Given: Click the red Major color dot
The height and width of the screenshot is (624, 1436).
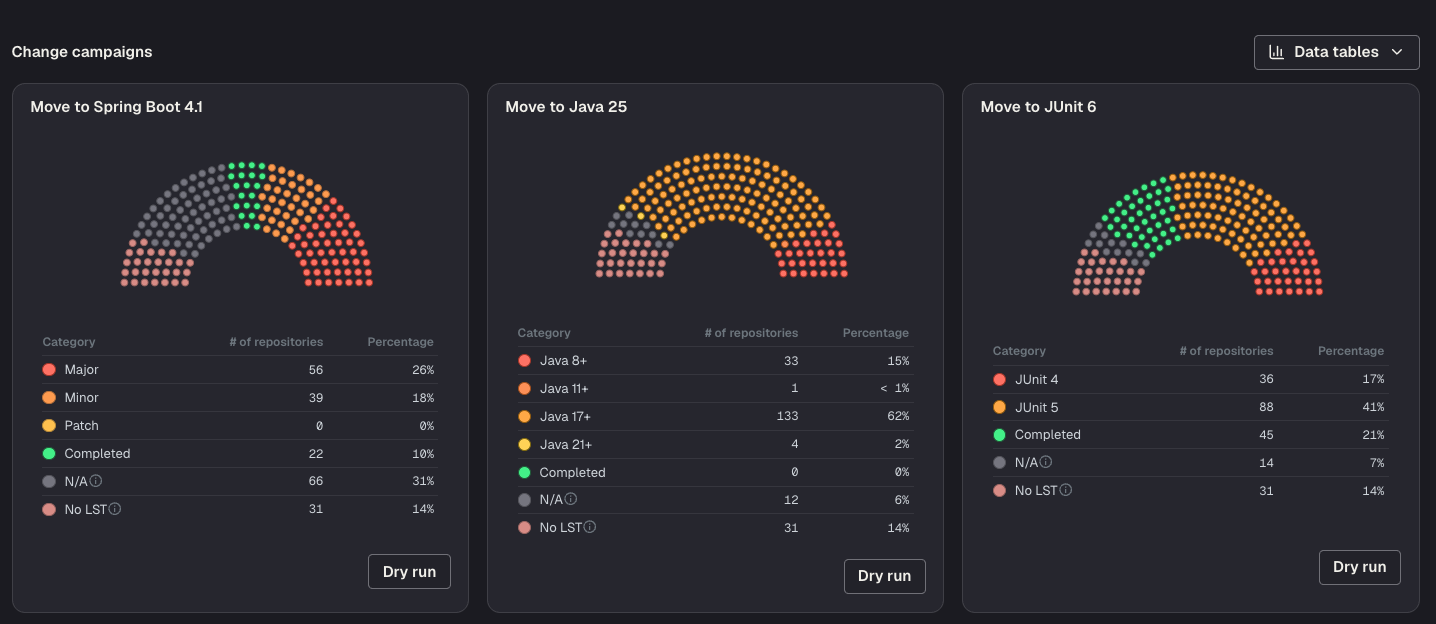Looking at the screenshot, I should (49, 370).
